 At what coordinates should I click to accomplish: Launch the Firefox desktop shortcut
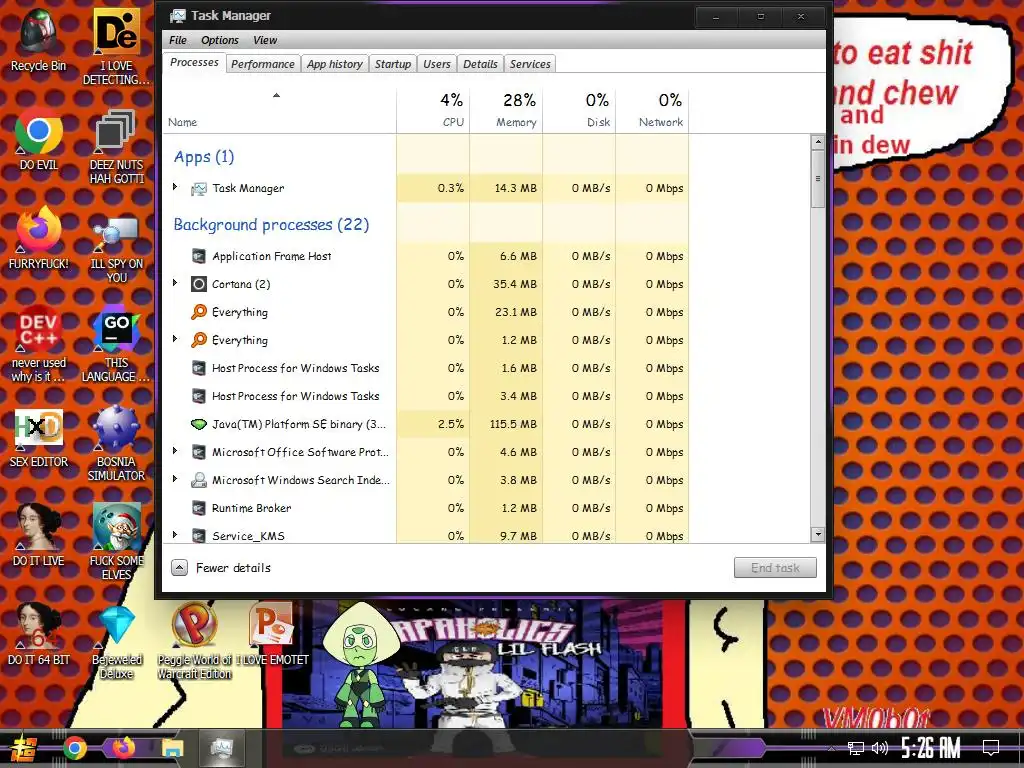click(x=39, y=238)
